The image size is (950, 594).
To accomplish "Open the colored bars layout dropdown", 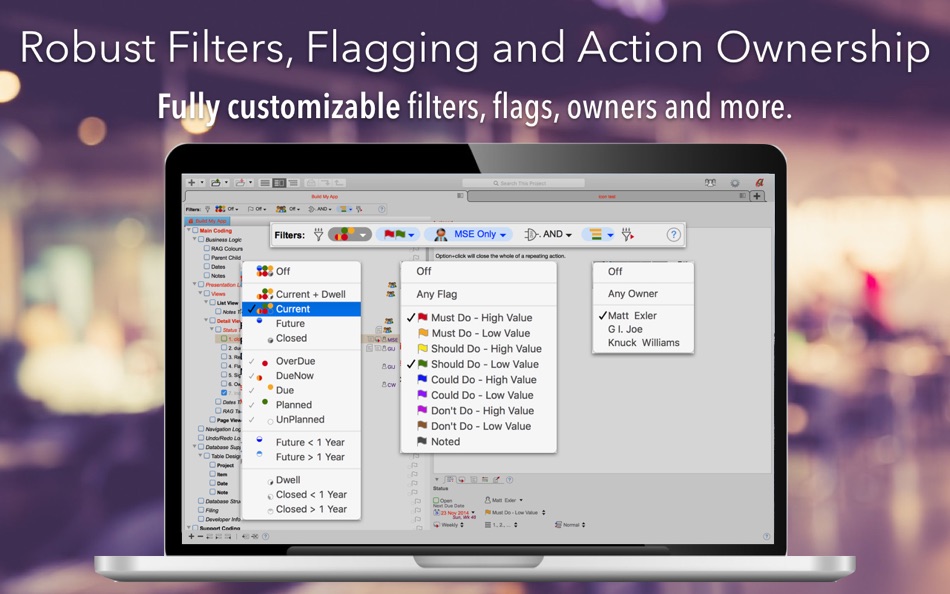I will (598, 235).
